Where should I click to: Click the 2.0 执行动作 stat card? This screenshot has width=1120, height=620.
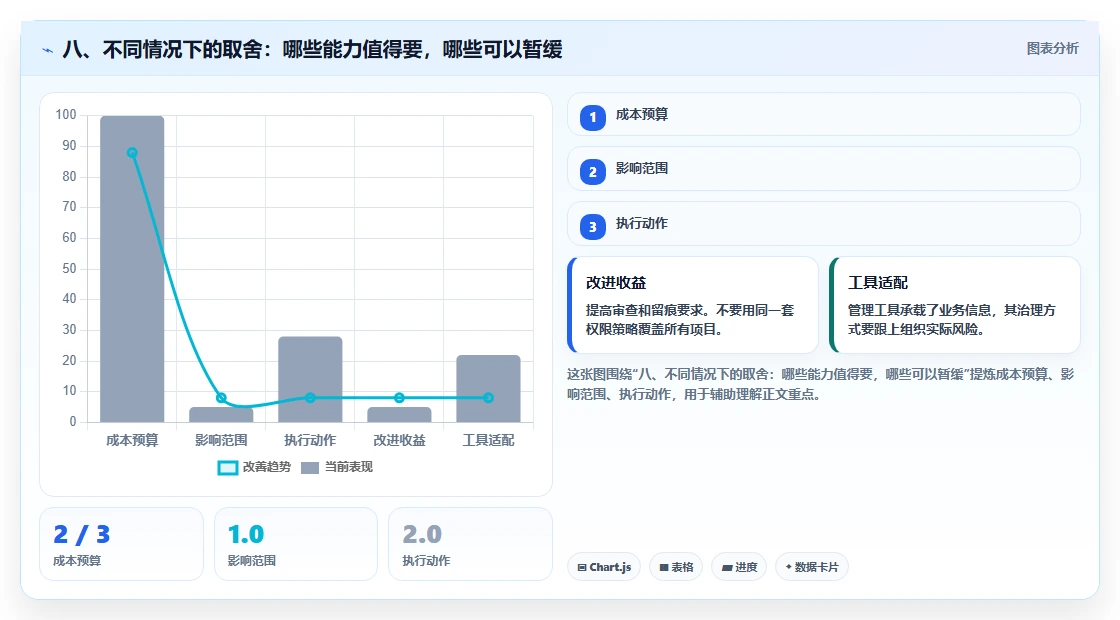point(471,544)
